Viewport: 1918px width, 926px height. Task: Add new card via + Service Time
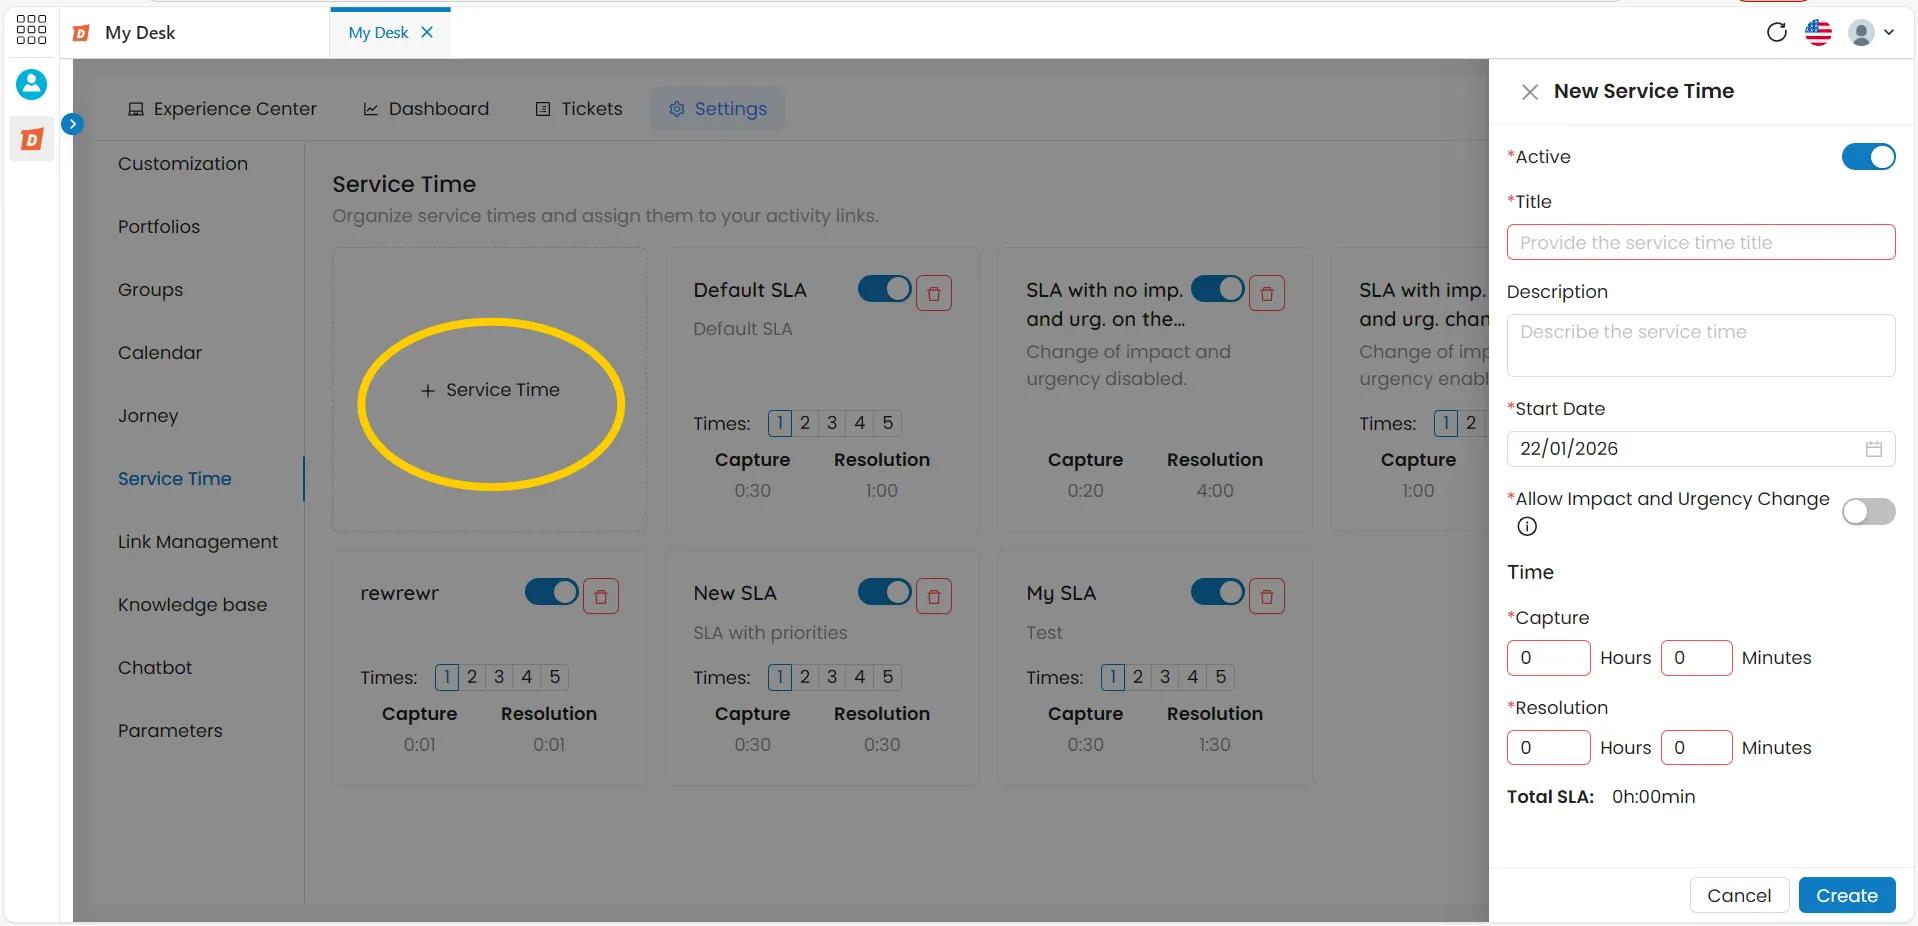coord(490,390)
